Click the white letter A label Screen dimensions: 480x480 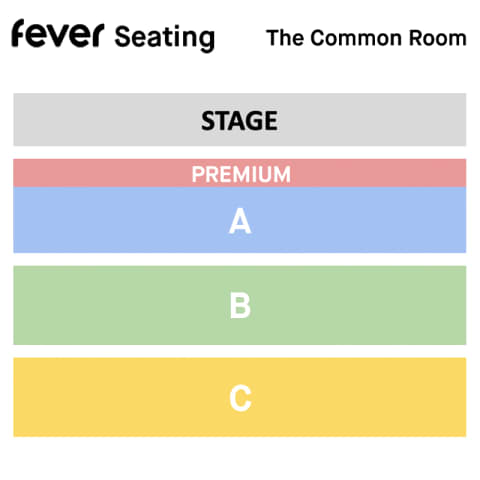240,221
